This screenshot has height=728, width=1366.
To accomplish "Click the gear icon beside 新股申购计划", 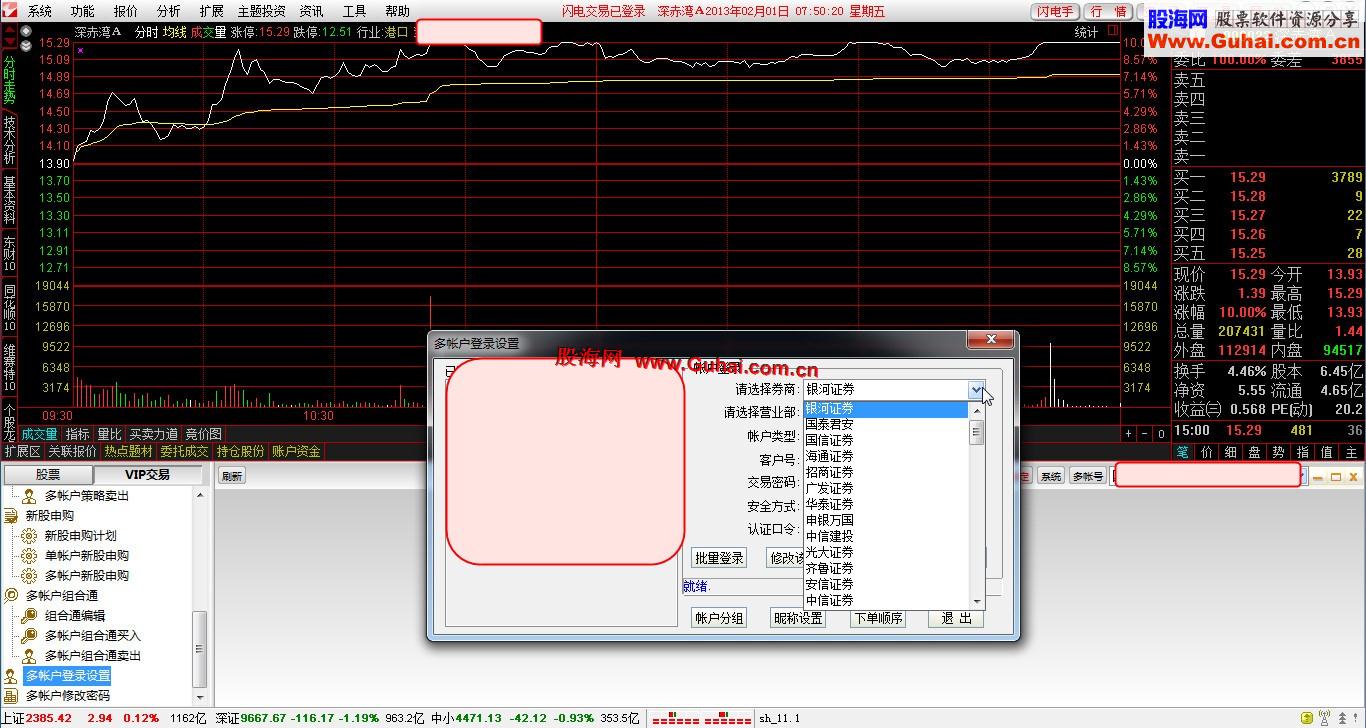I will (29, 536).
